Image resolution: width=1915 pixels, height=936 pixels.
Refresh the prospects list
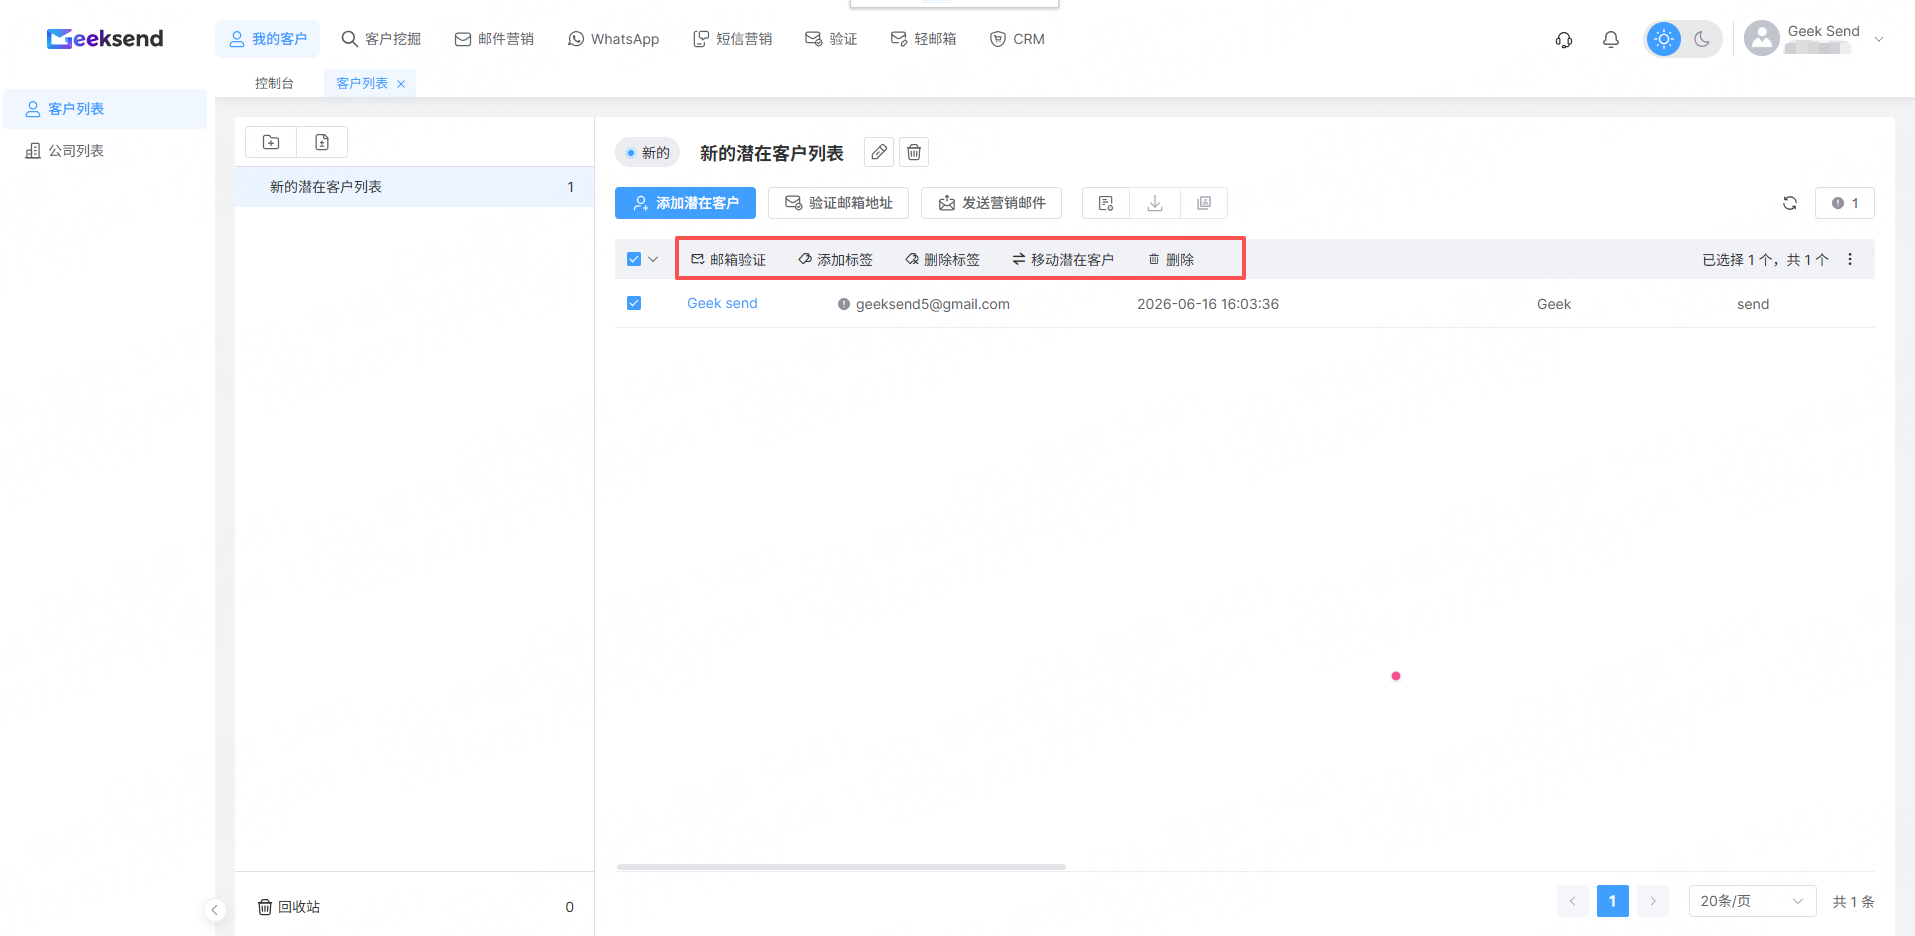pyautogui.click(x=1790, y=203)
